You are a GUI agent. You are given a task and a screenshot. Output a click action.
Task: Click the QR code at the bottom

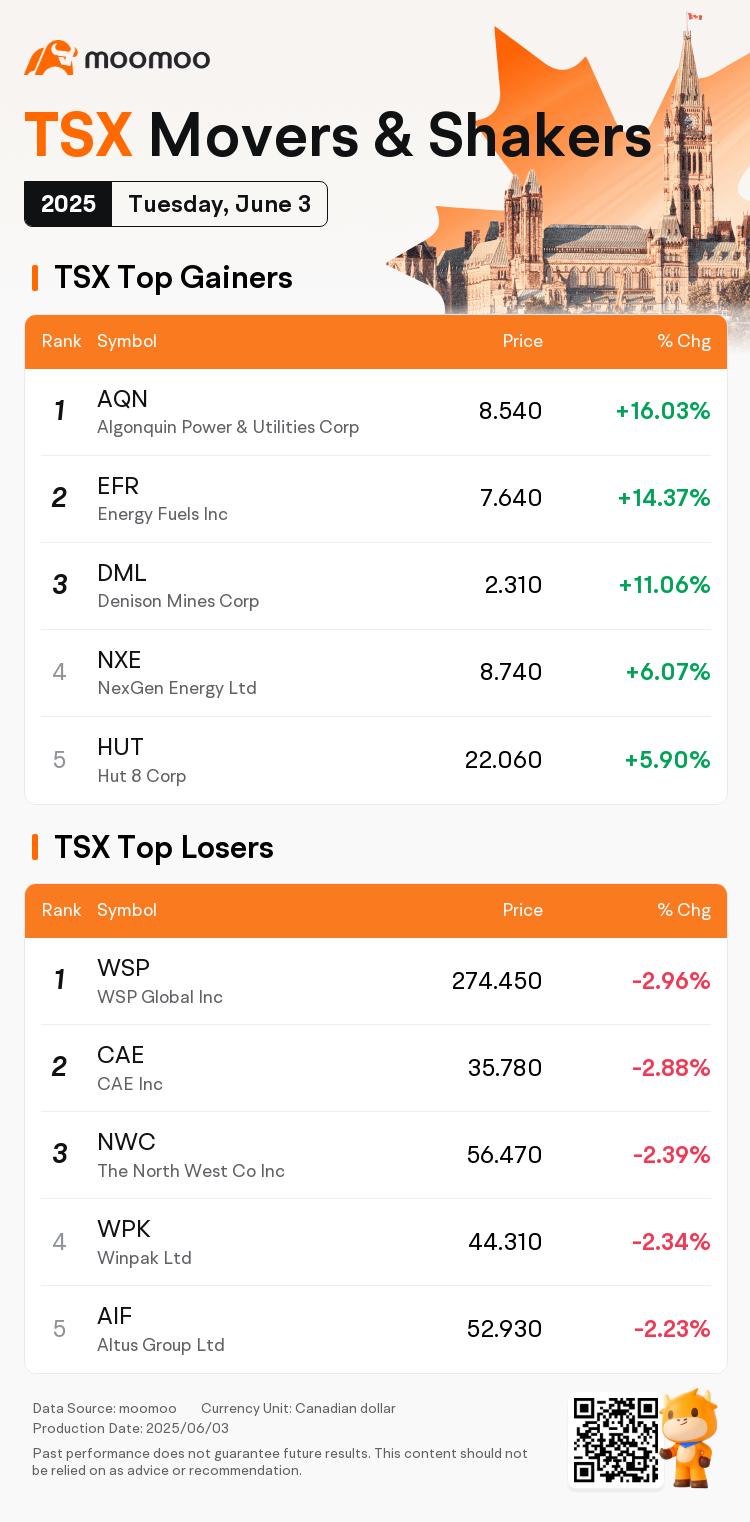(615, 1440)
